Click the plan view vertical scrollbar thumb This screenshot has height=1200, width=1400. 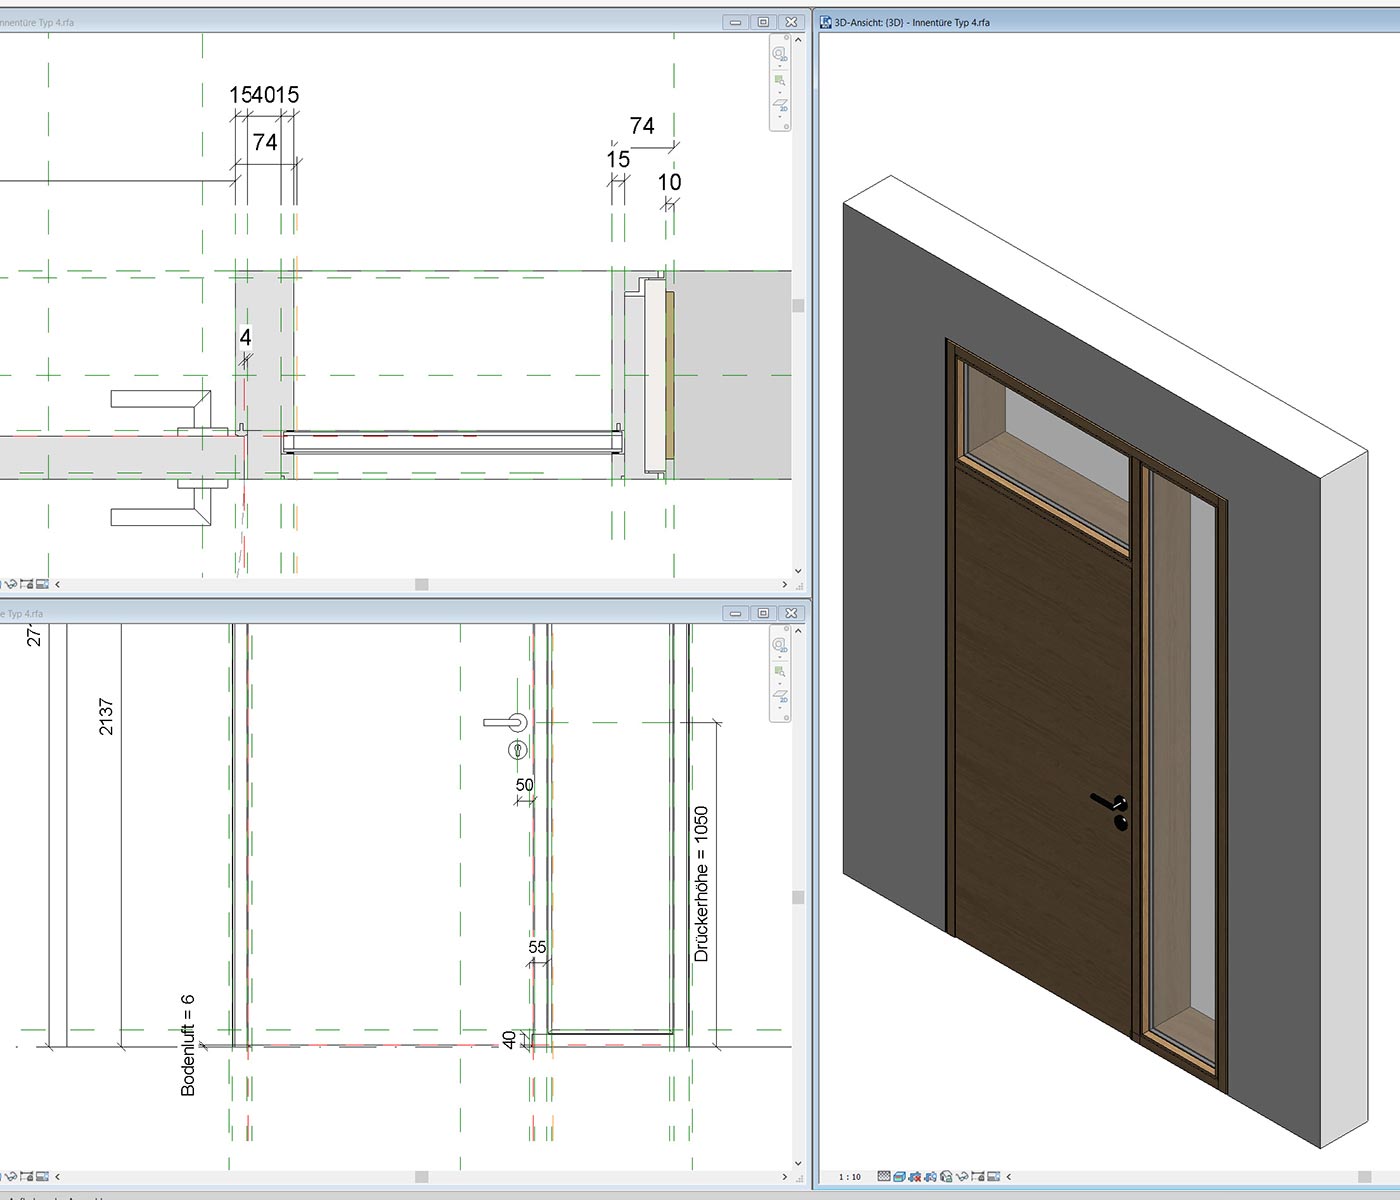tap(798, 306)
